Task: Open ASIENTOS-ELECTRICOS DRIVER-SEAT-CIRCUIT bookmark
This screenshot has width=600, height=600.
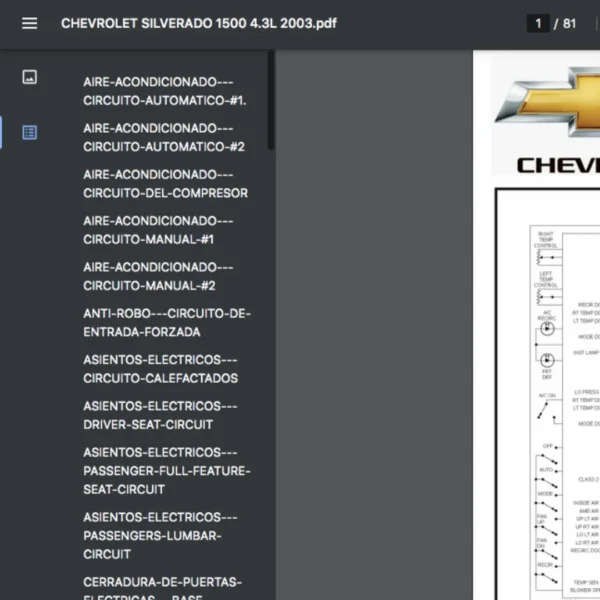Action: (160, 415)
